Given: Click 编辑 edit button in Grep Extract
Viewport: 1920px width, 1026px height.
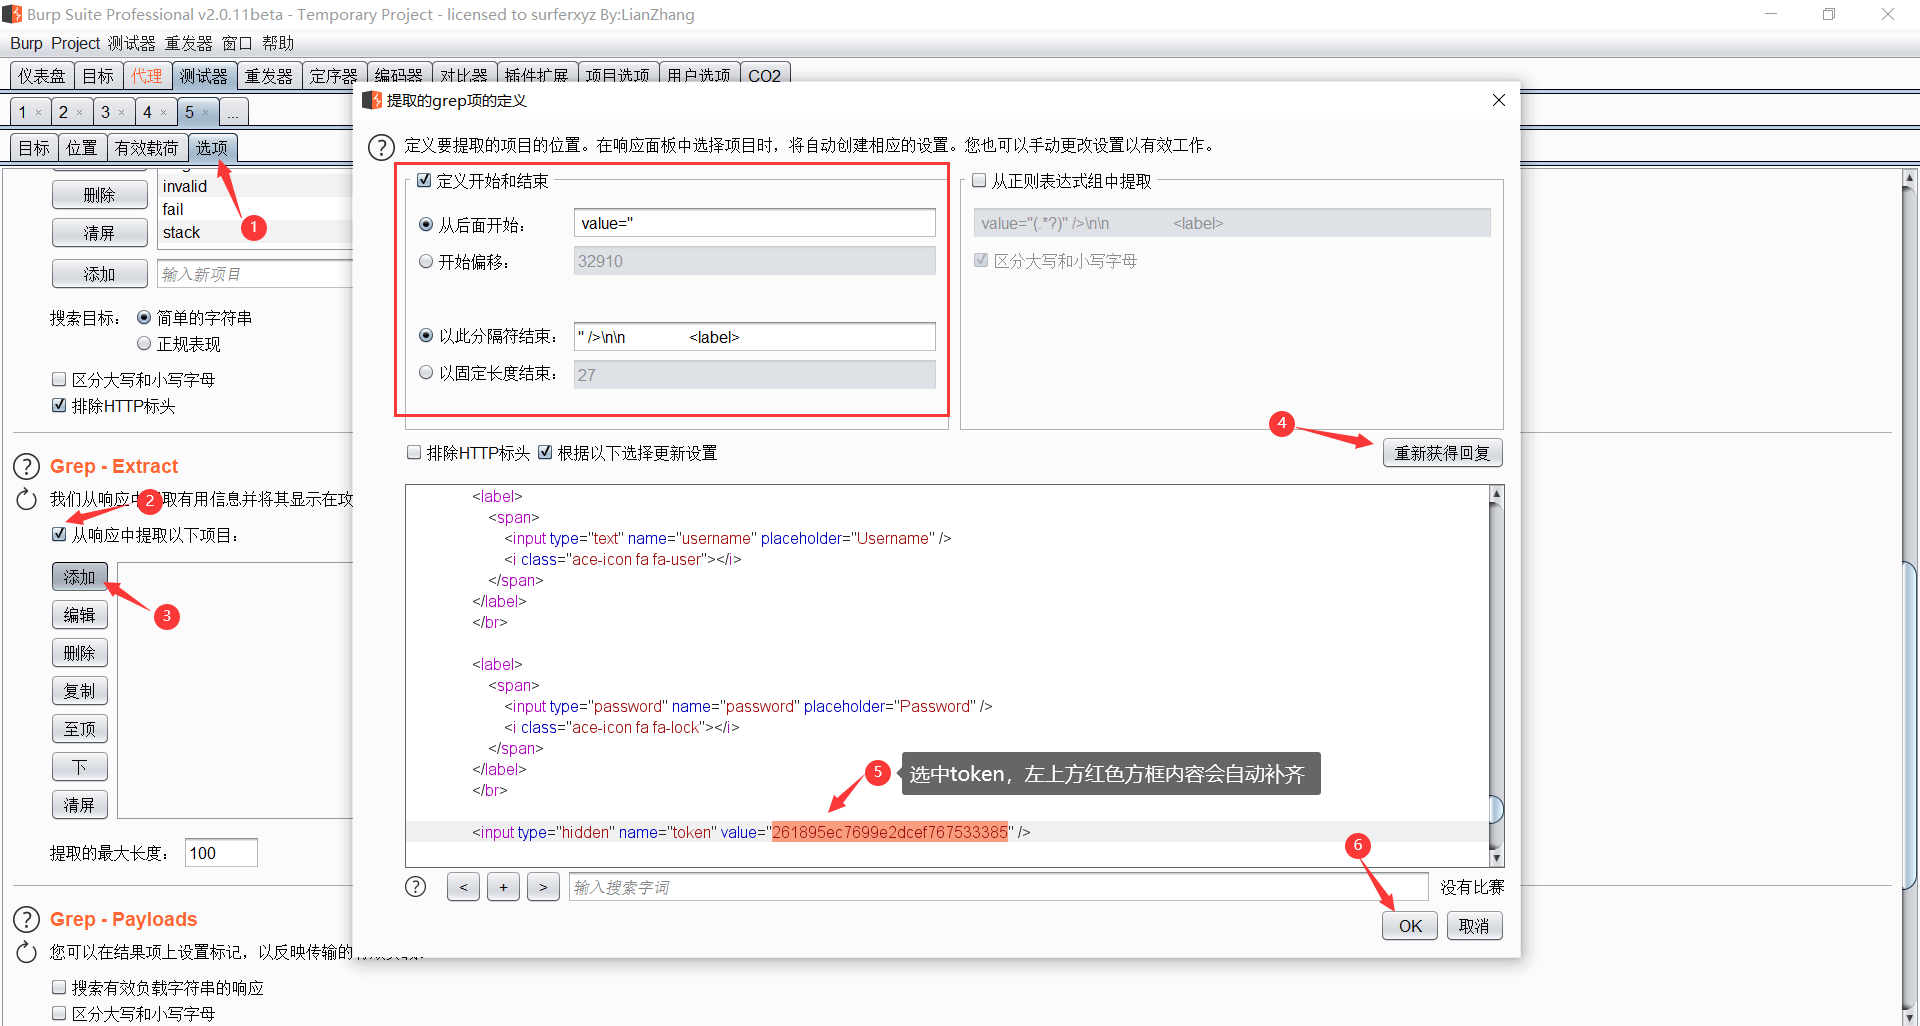Looking at the screenshot, I should tap(80, 615).
